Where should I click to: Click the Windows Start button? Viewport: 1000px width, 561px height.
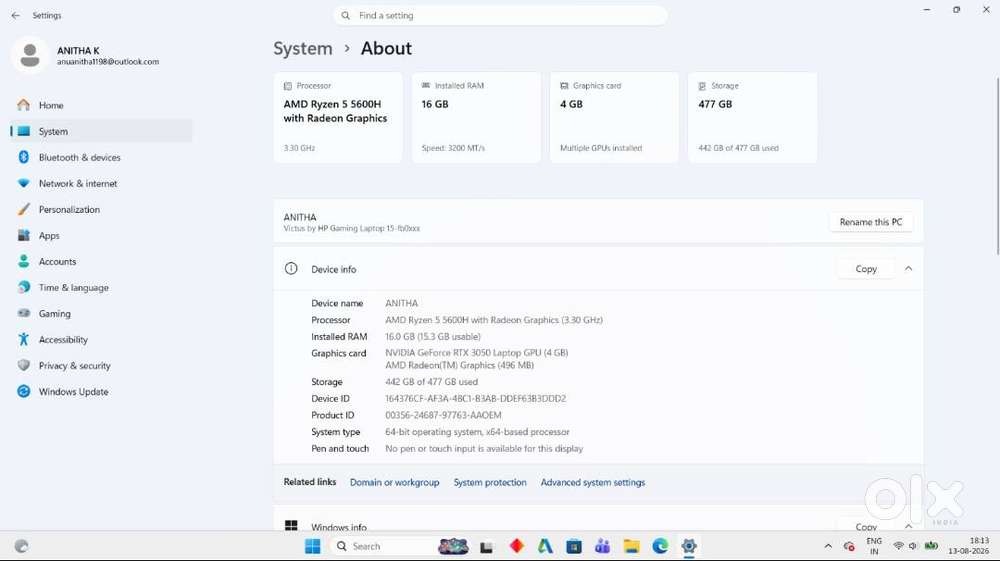(312, 546)
